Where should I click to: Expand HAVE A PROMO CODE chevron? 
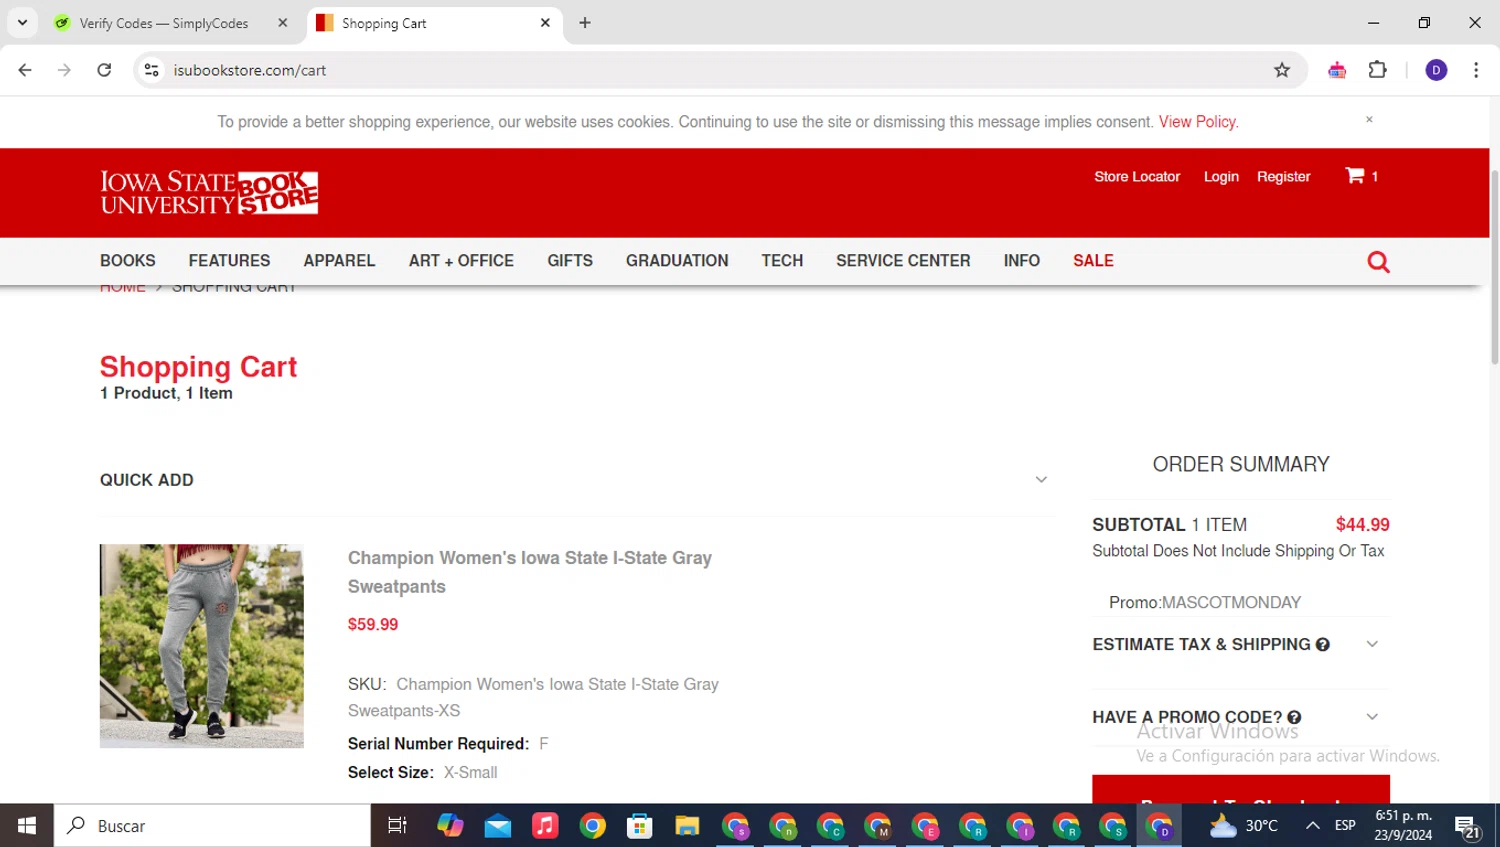coord(1372,716)
